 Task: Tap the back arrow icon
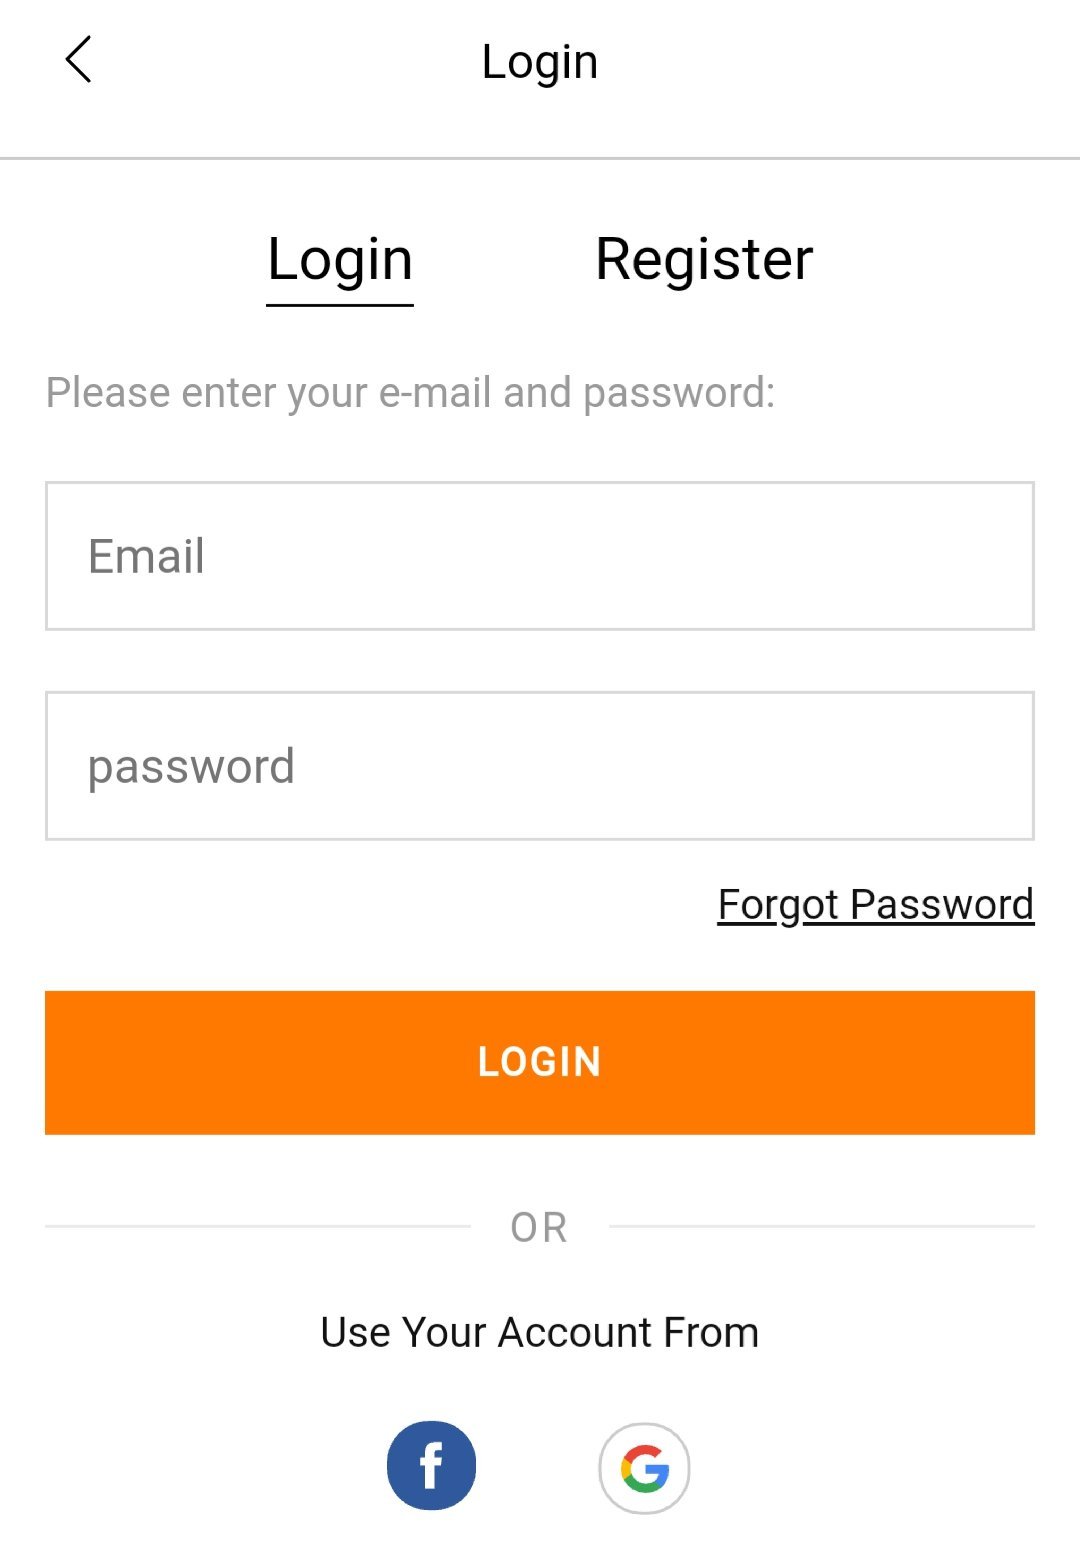click(x=78, y=59)
